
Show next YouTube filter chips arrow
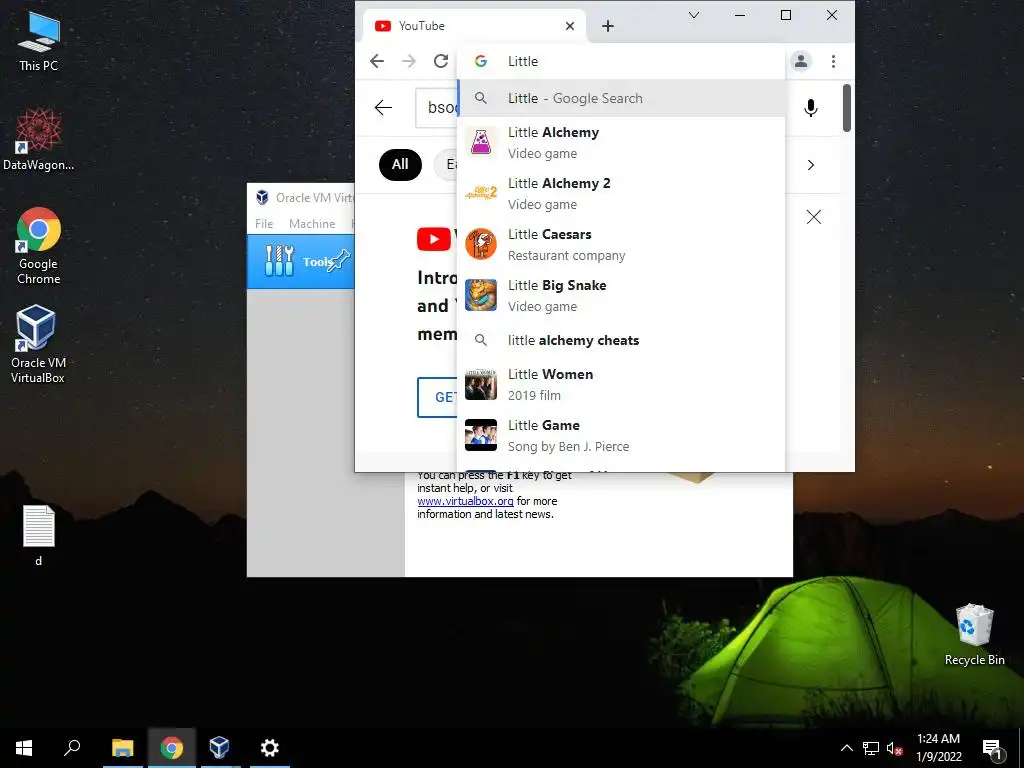tap(810, 165)
